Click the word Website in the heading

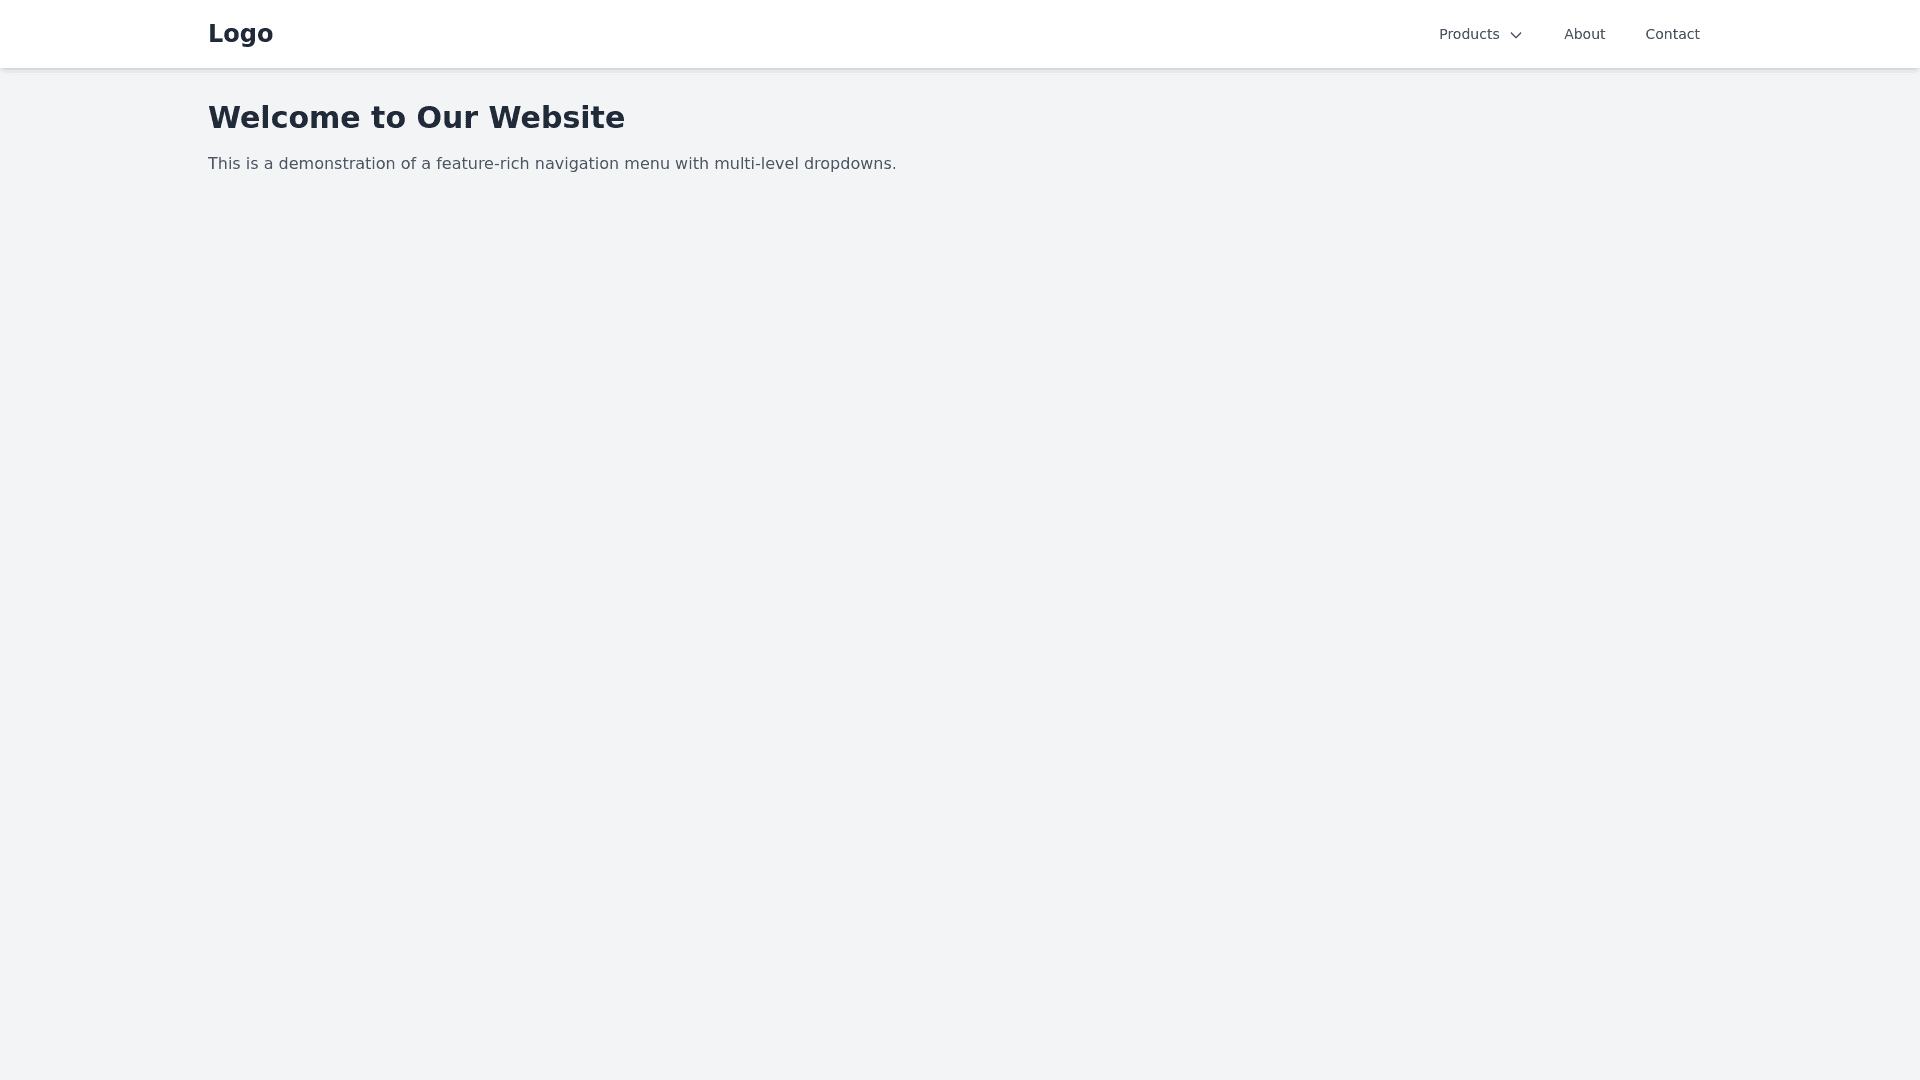556,117
